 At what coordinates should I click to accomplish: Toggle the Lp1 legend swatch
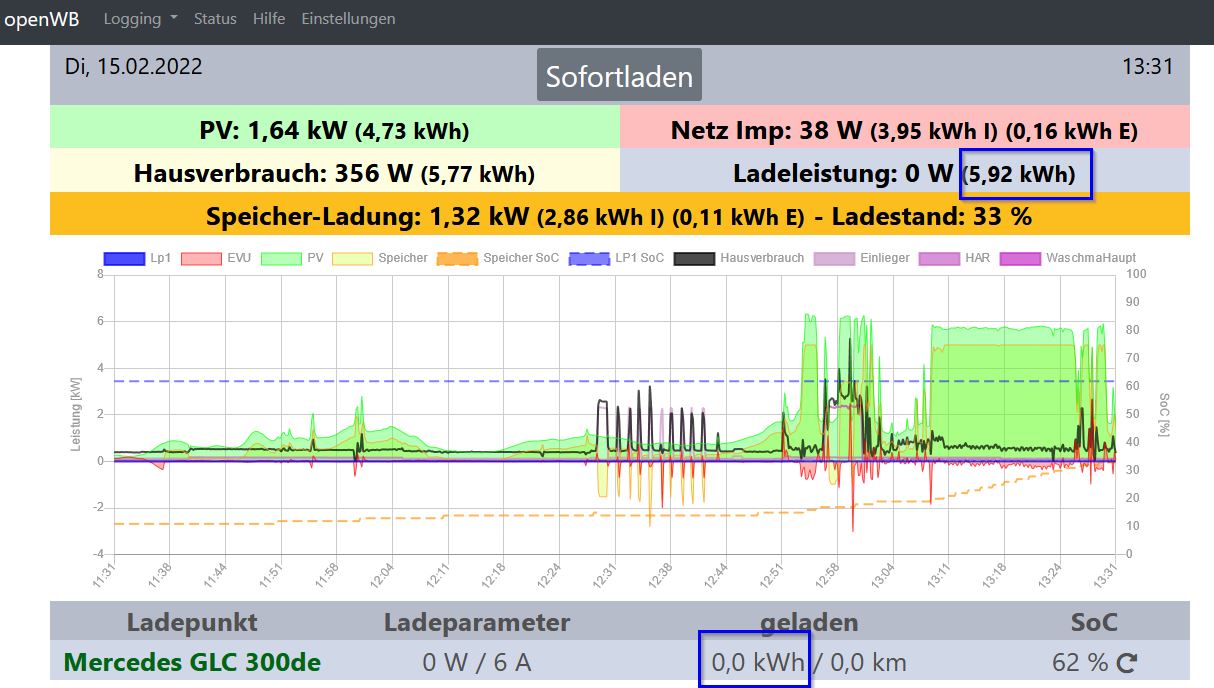click(x=140, y=258)
